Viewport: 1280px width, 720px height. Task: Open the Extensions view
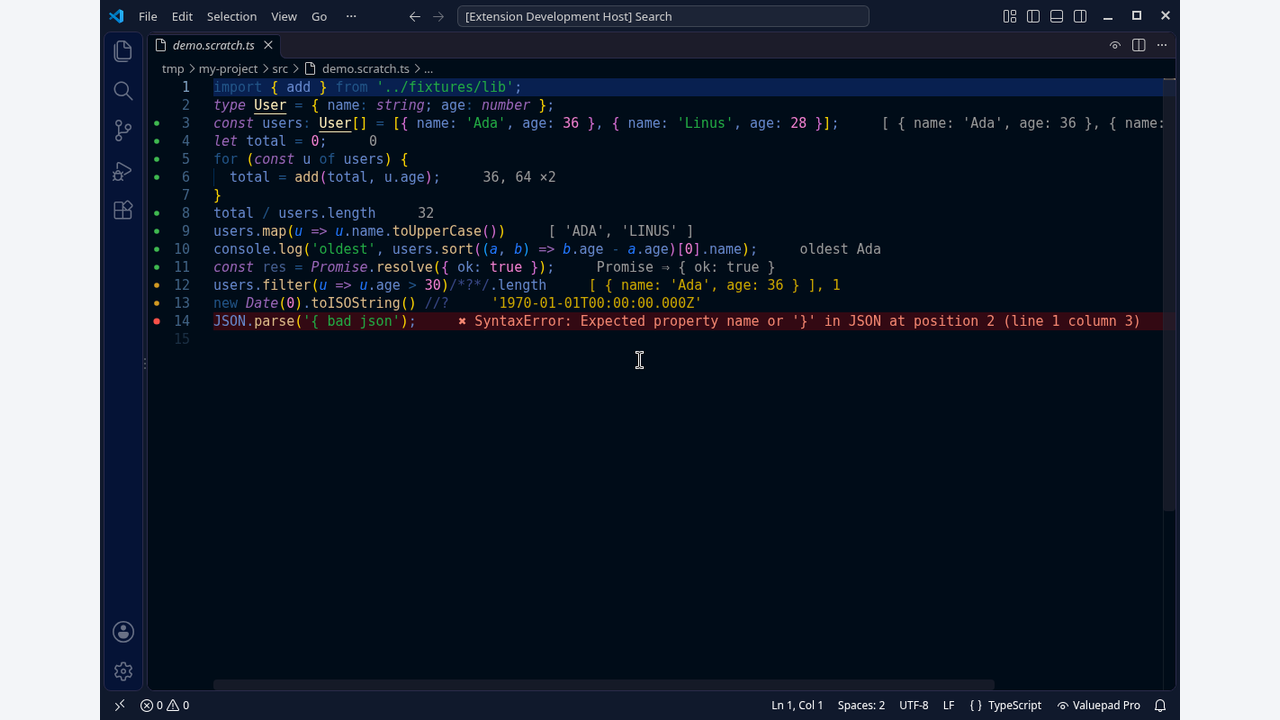tap(123, 211)
